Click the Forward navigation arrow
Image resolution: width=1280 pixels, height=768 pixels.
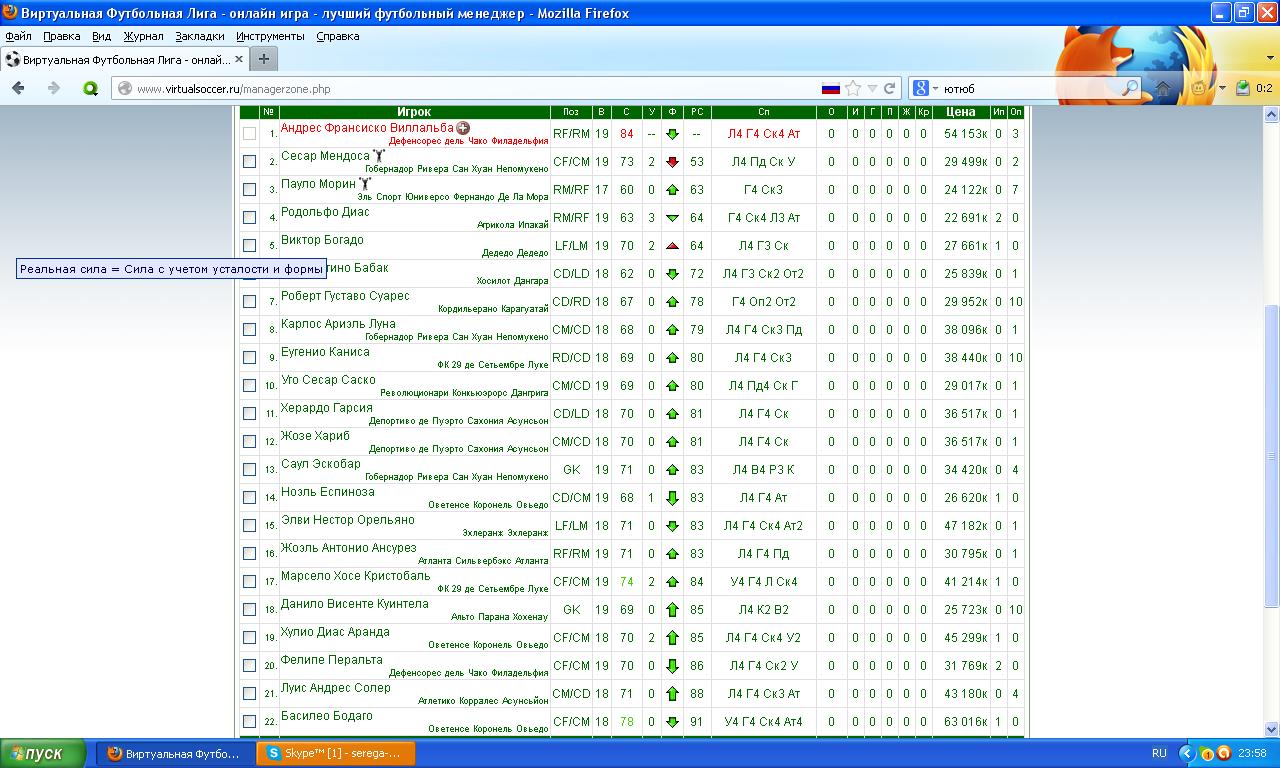click(x=54, y=88)
